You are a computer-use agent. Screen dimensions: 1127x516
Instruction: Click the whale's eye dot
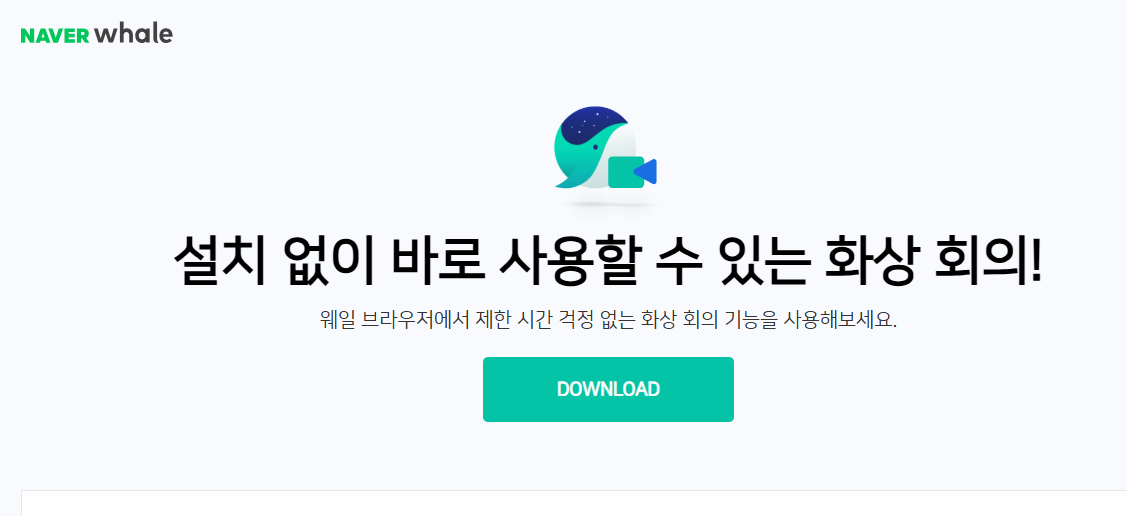(x=595, y=147)
